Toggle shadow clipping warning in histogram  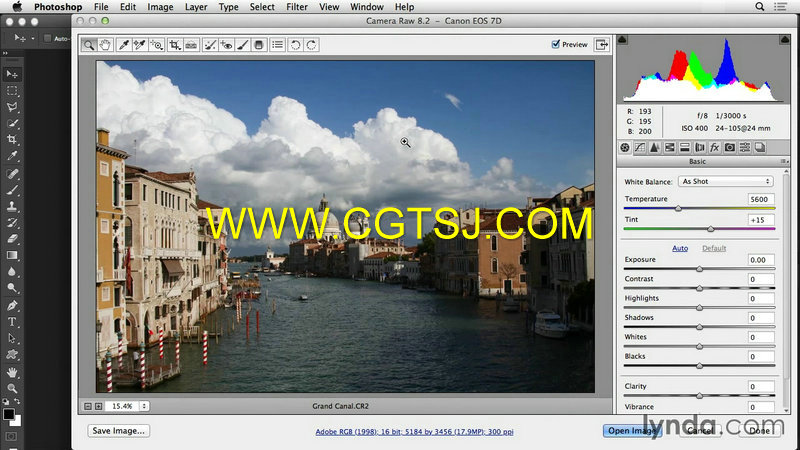[622, 40]
